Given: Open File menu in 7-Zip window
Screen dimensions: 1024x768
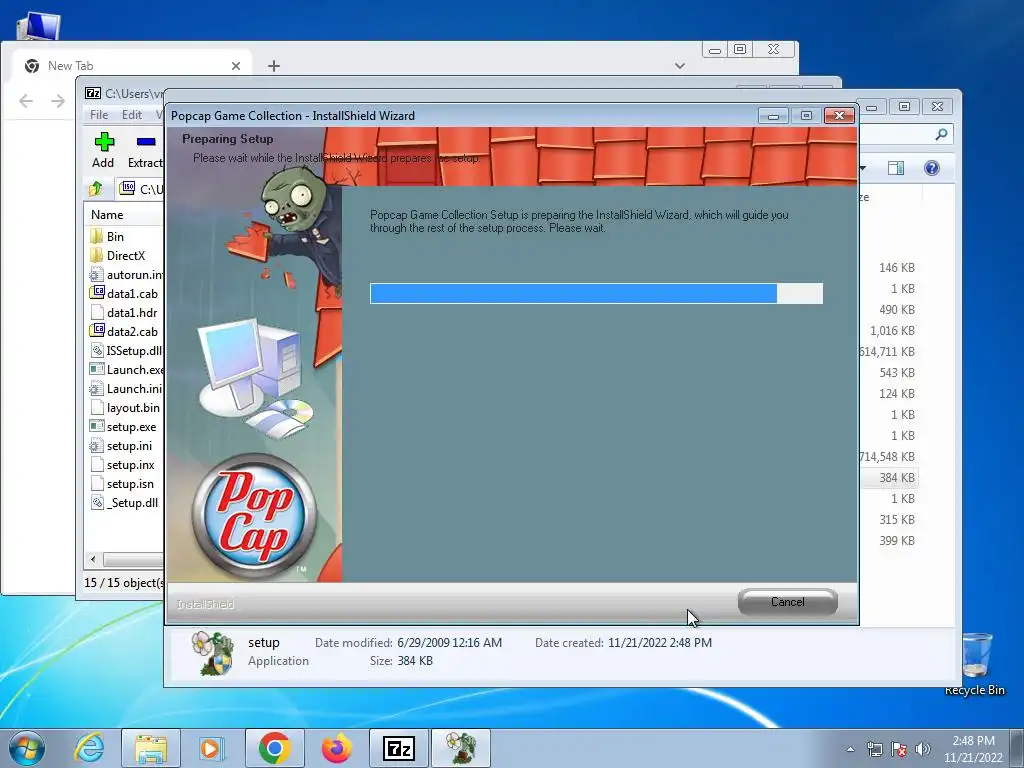Looking at the screenshot, I should [x=99, y=114].
